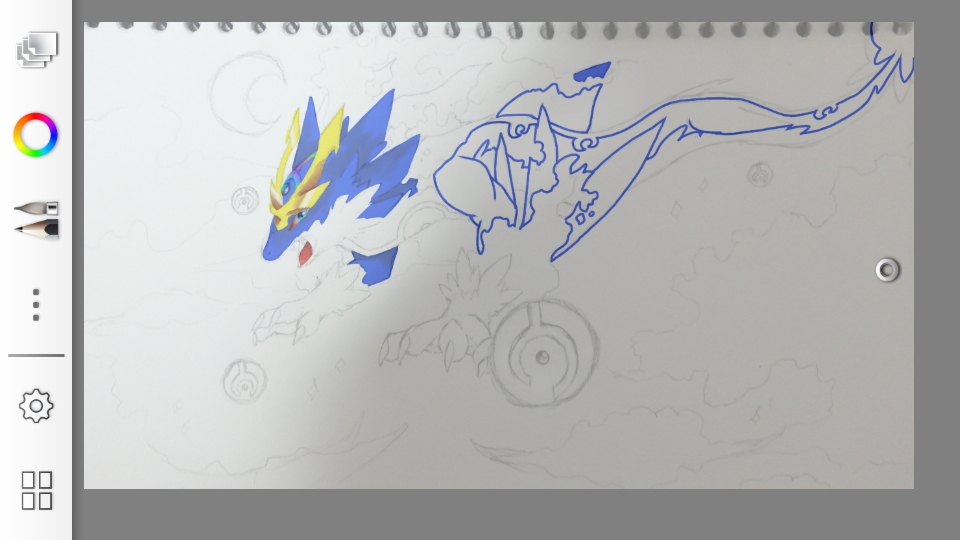Open the brush and pencil selector
The height and width of the screenshot is (540, 960).
tap(36, 219)
